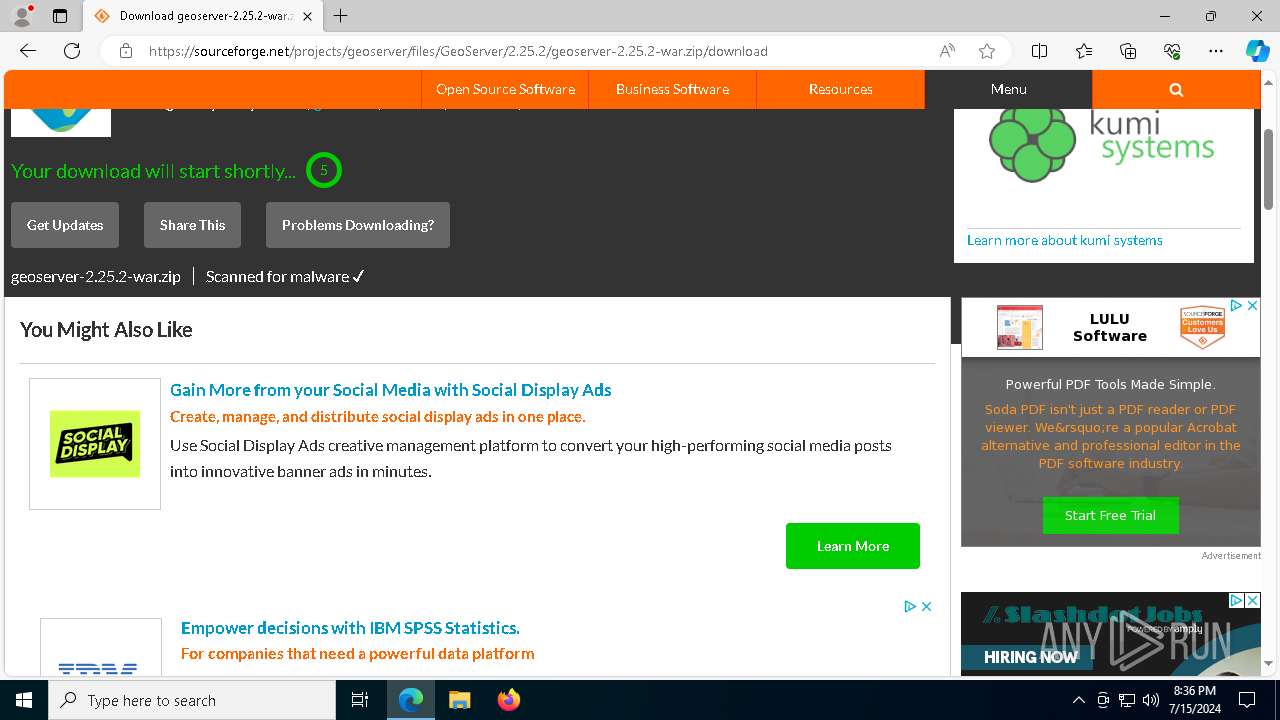The width and height of the screenshot is (1280, 720).
Task: Open Settings and more ellipsis
Action: [1216, 51]
